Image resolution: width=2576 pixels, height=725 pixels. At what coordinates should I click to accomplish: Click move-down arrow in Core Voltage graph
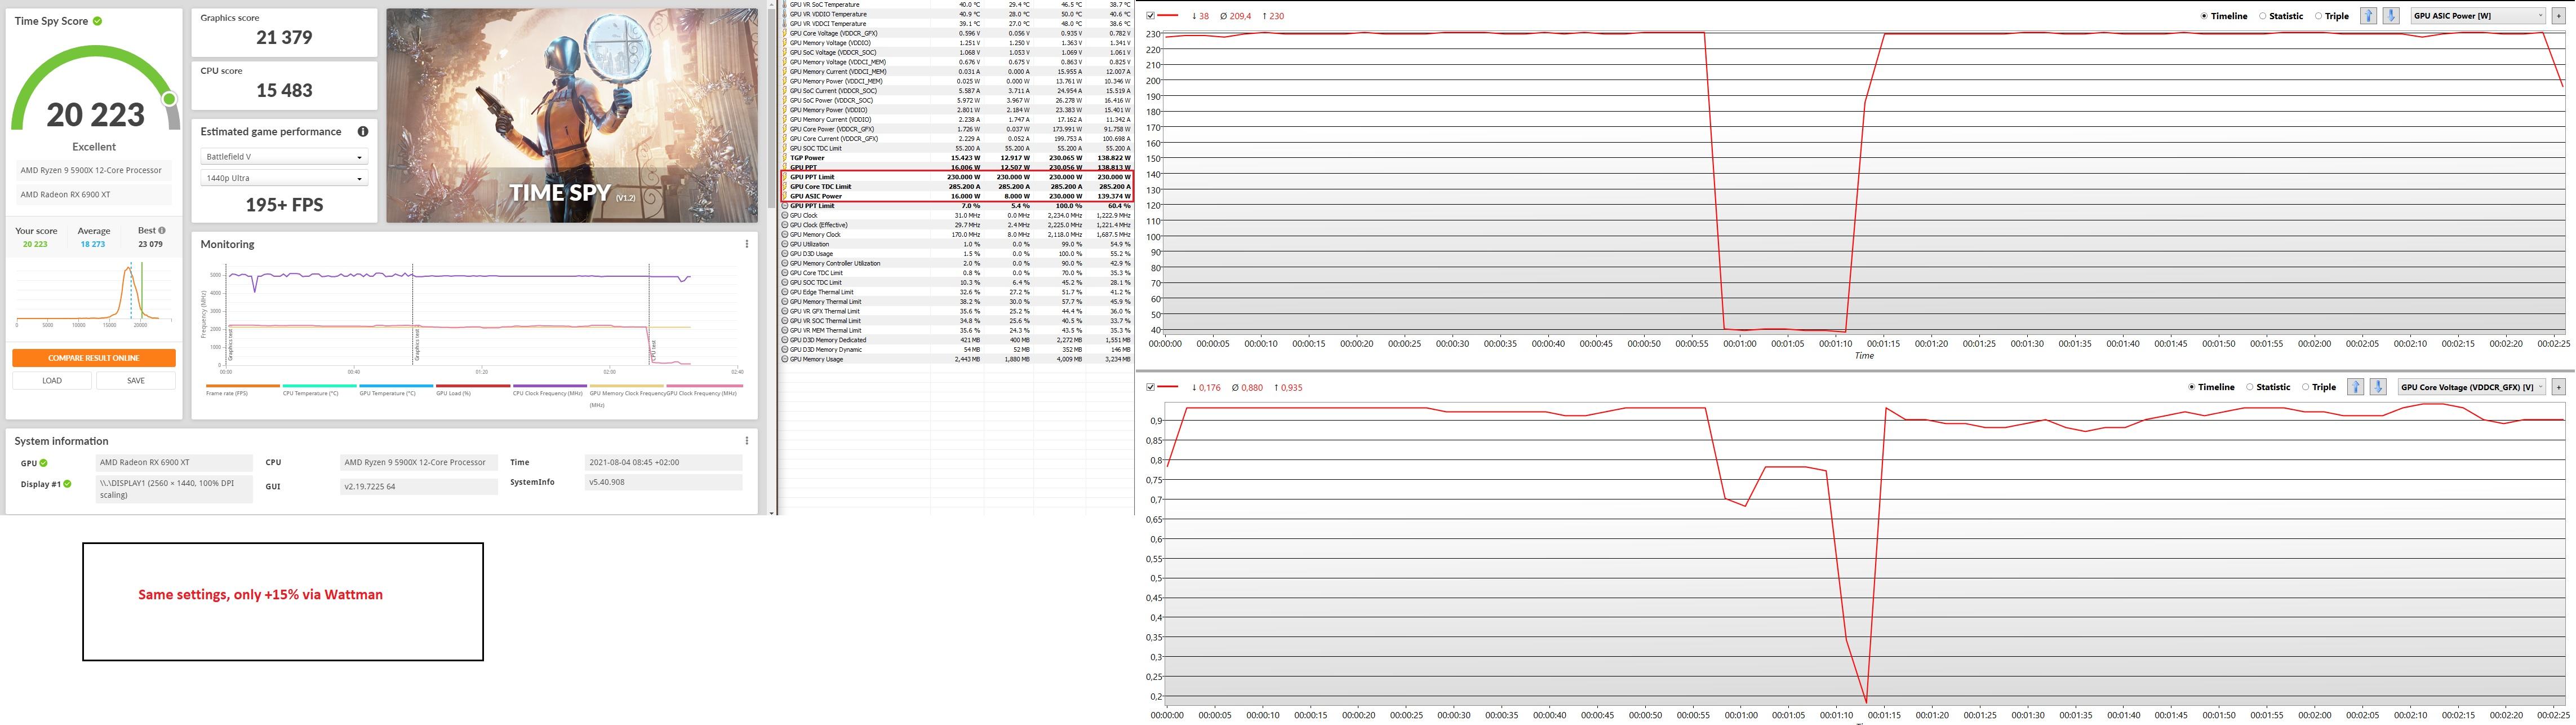(x=2378, y=387)
